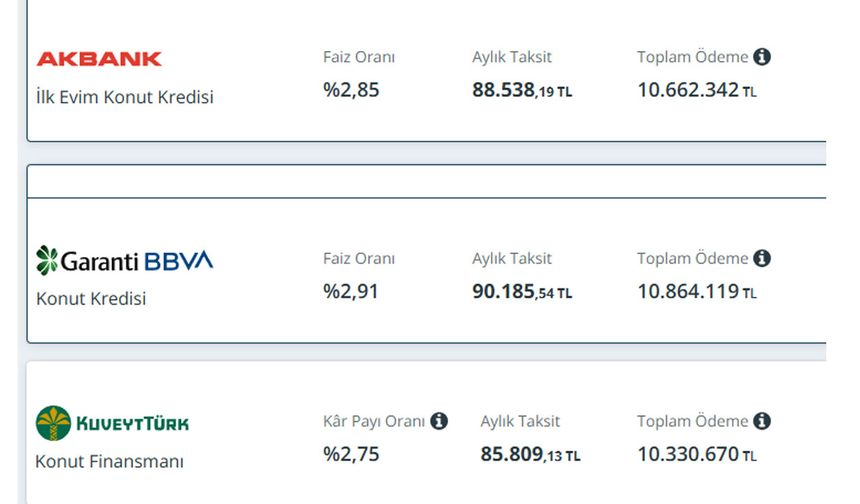The image size is (860, 504).
Task: Select Akbank monthly installment 88.538,19 TL
Action: click(522, 90)
